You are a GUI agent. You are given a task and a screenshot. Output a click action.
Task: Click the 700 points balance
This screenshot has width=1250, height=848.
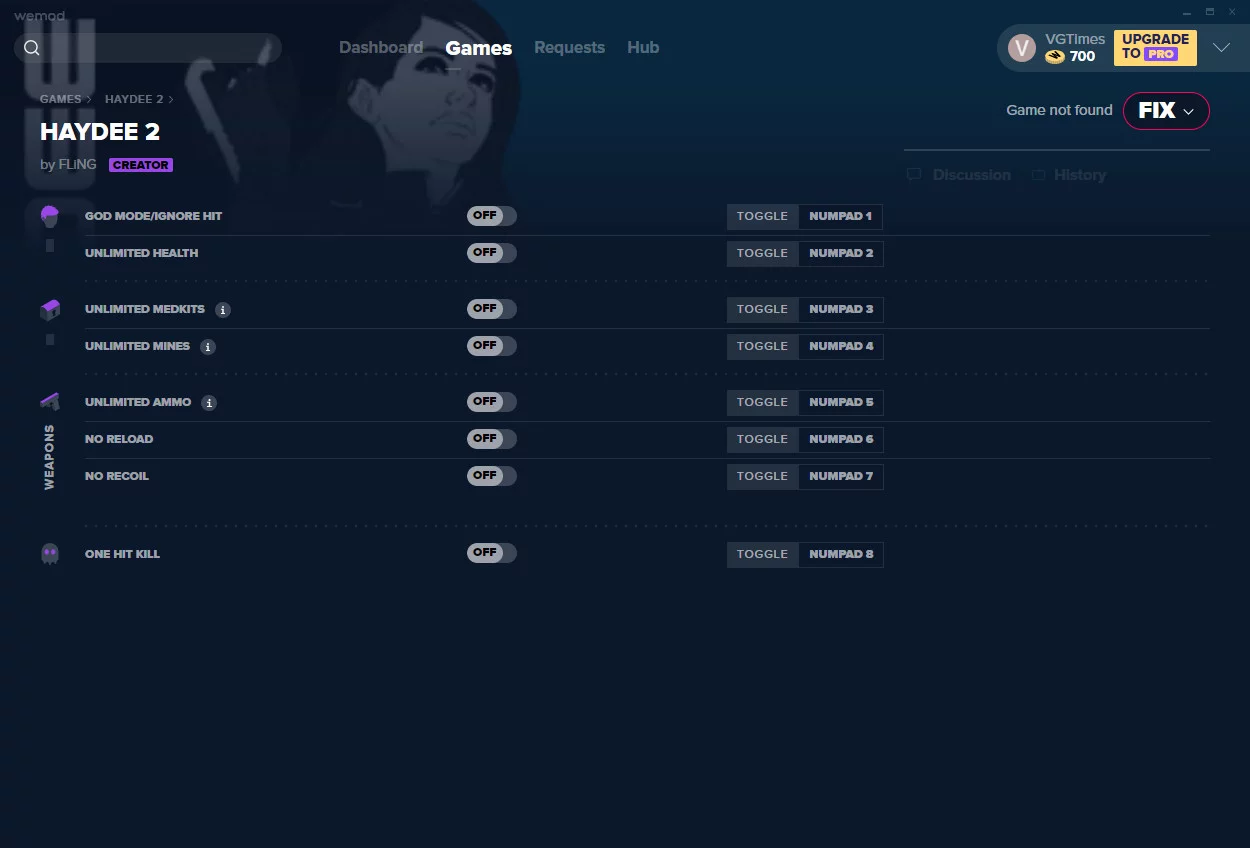1082,57
